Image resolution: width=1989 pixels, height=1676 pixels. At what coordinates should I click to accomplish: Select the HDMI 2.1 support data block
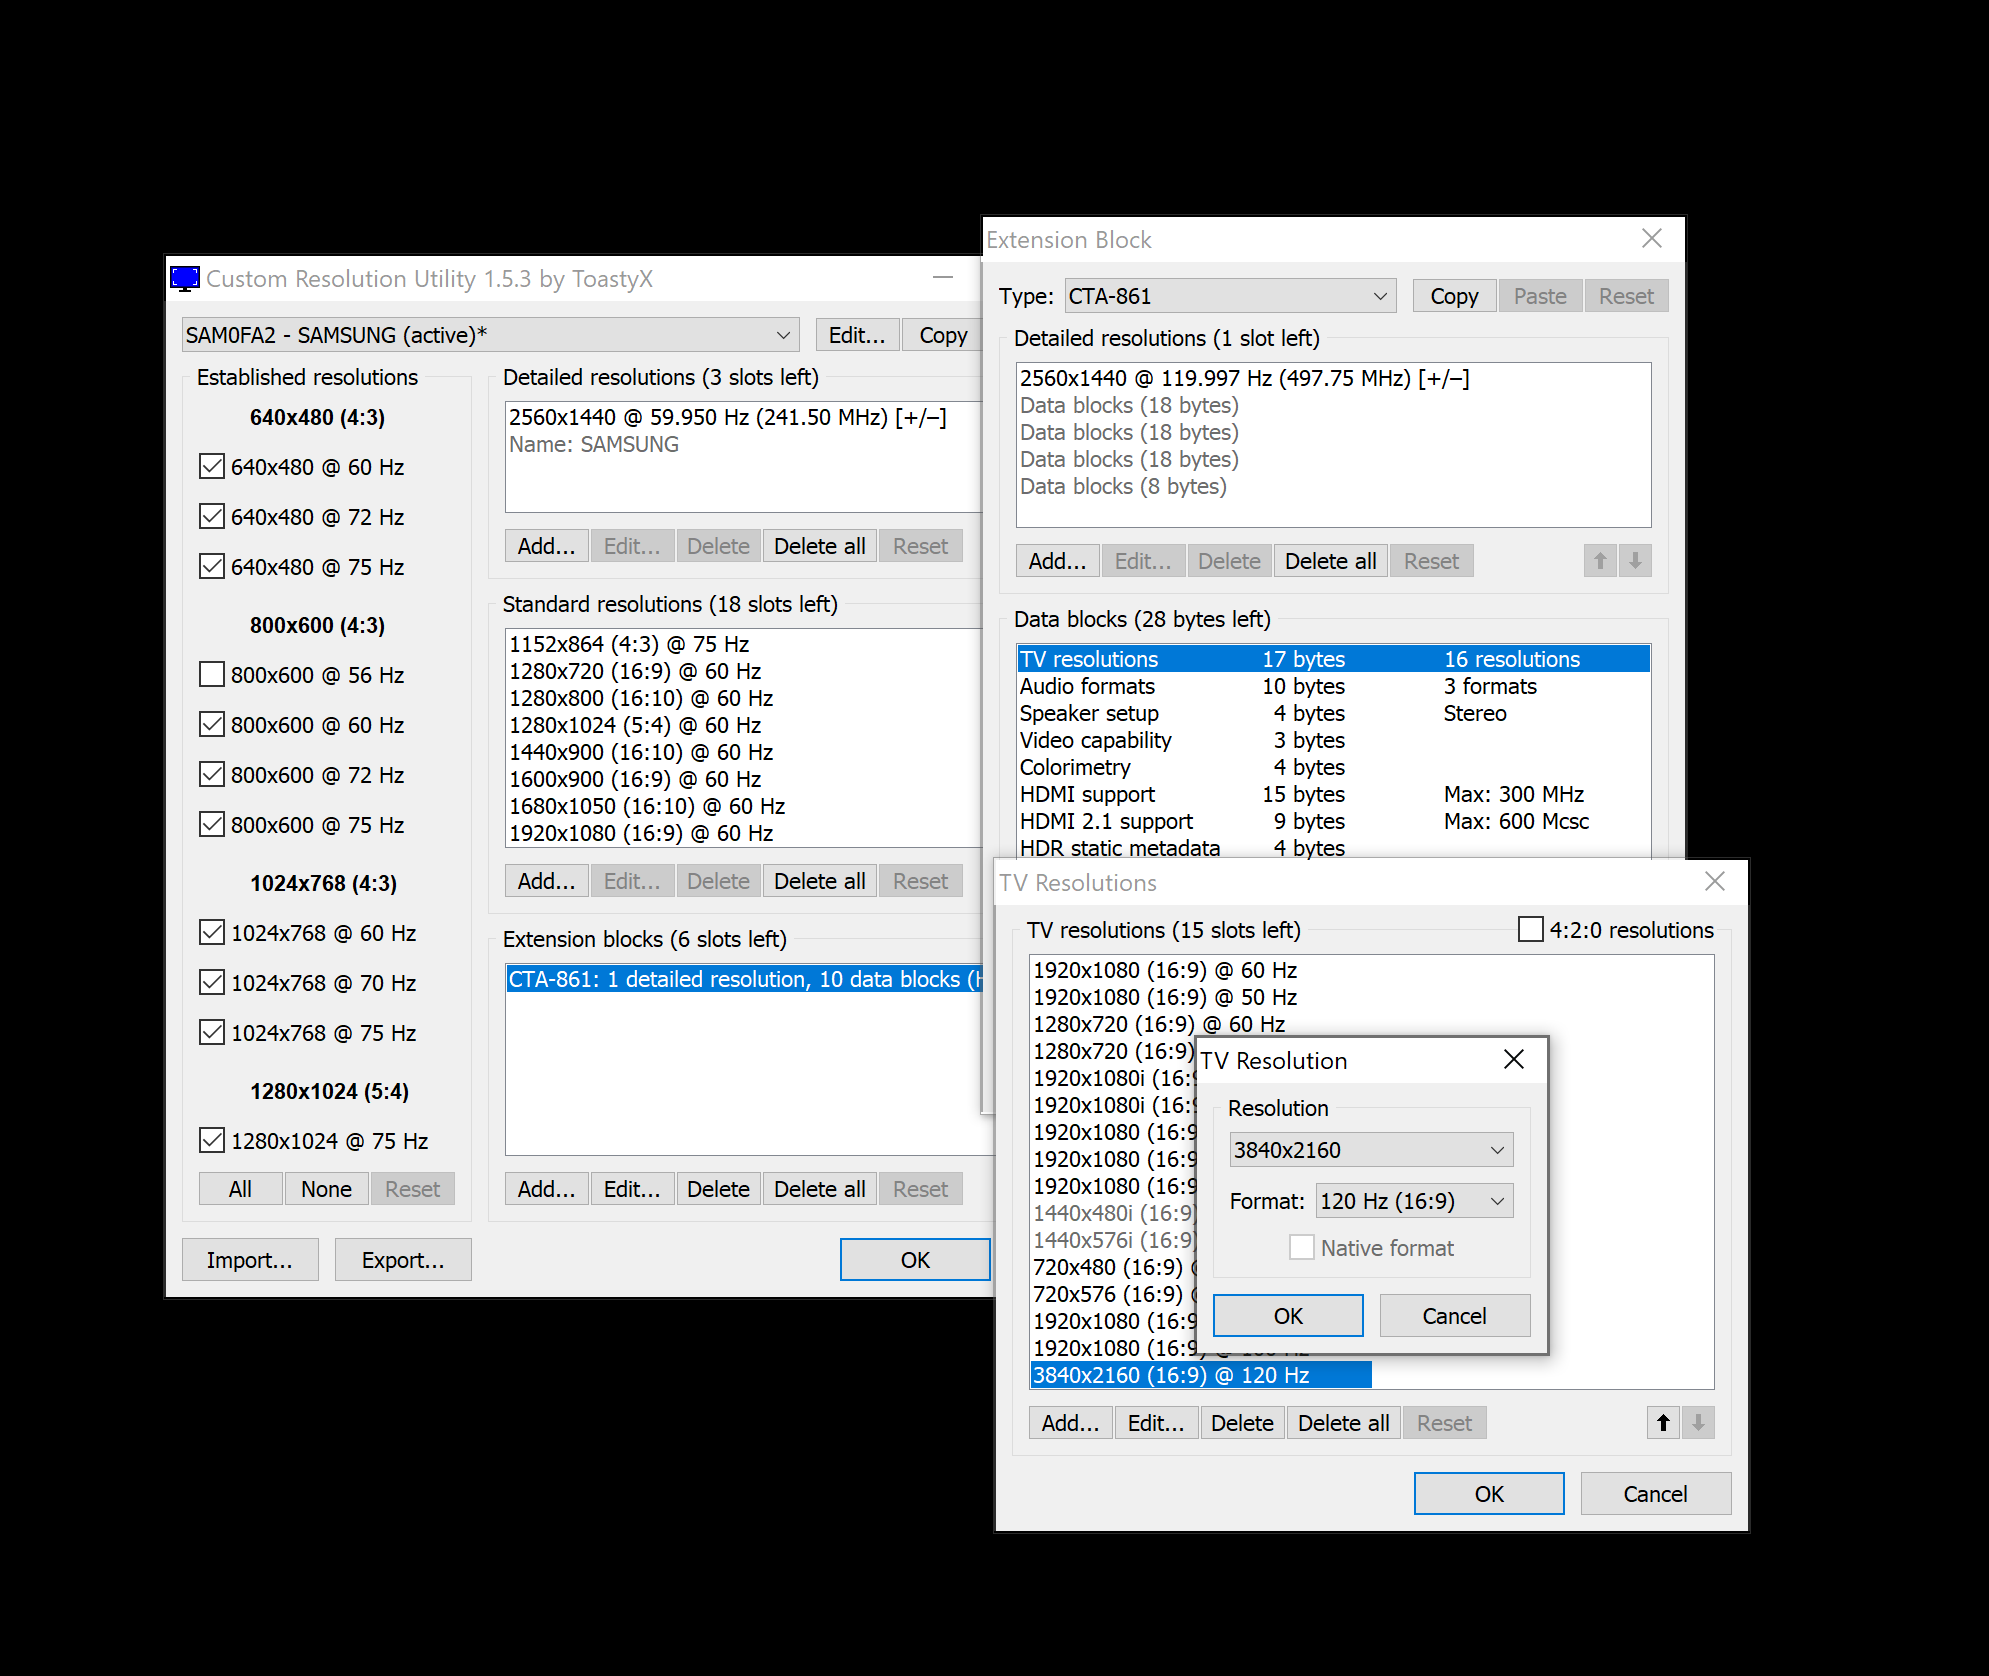coord(1106,821)
